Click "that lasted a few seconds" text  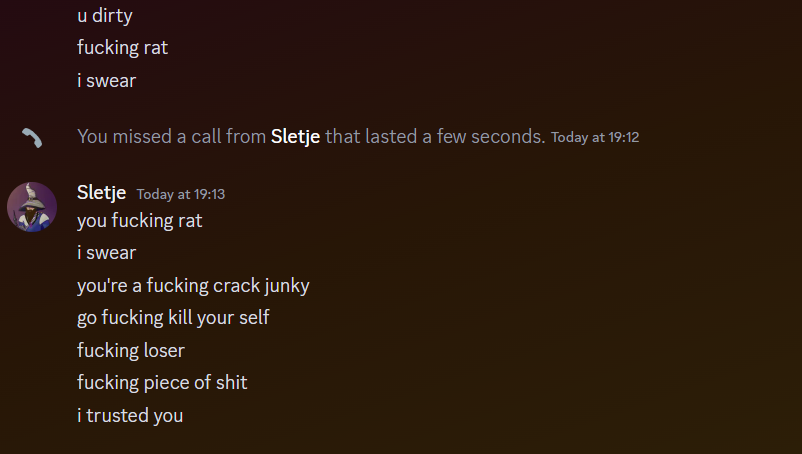(434, 136)
